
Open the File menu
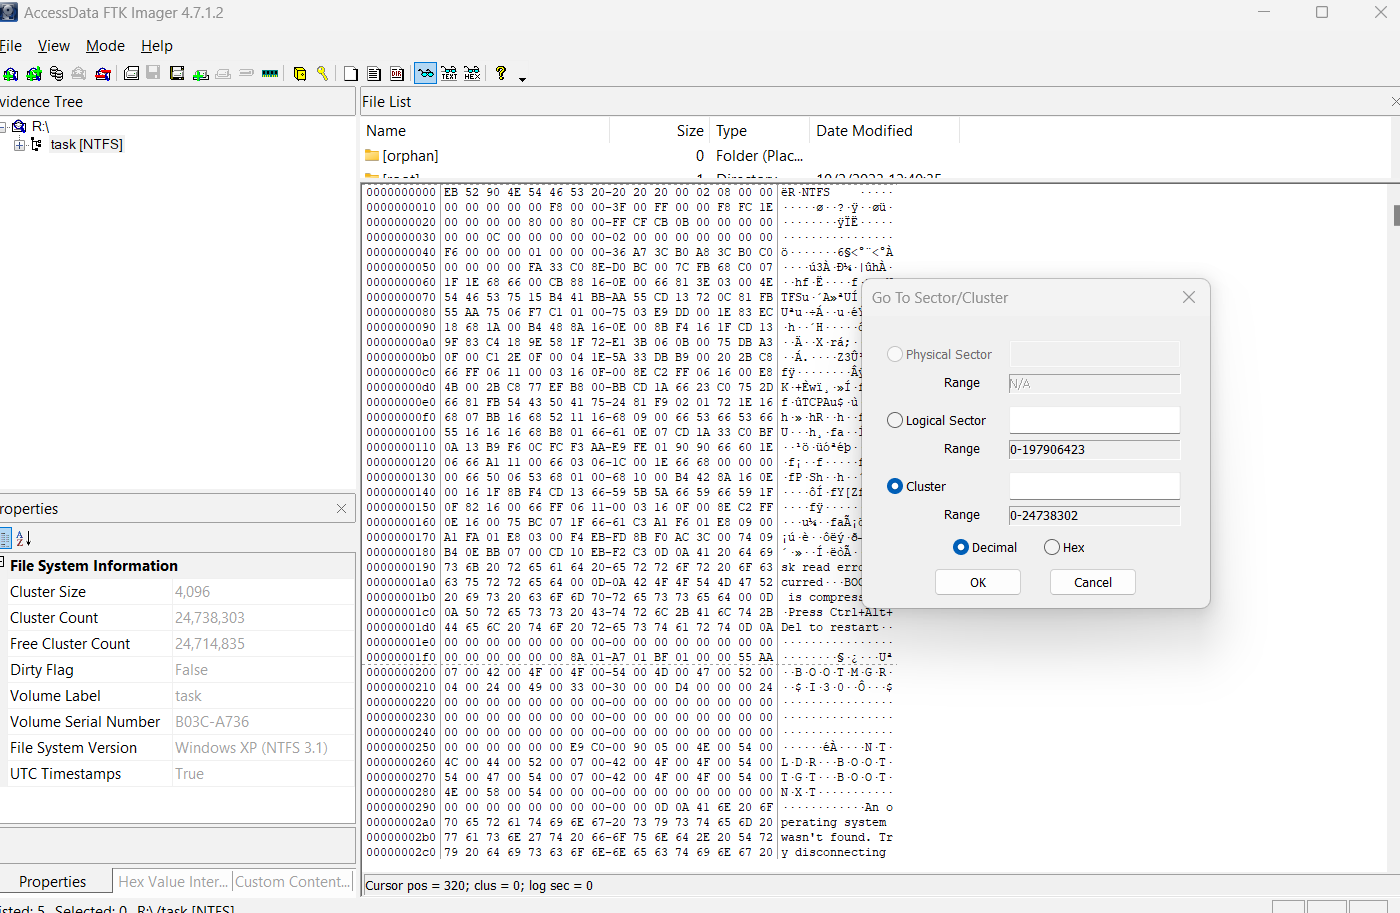coord(10,46)
